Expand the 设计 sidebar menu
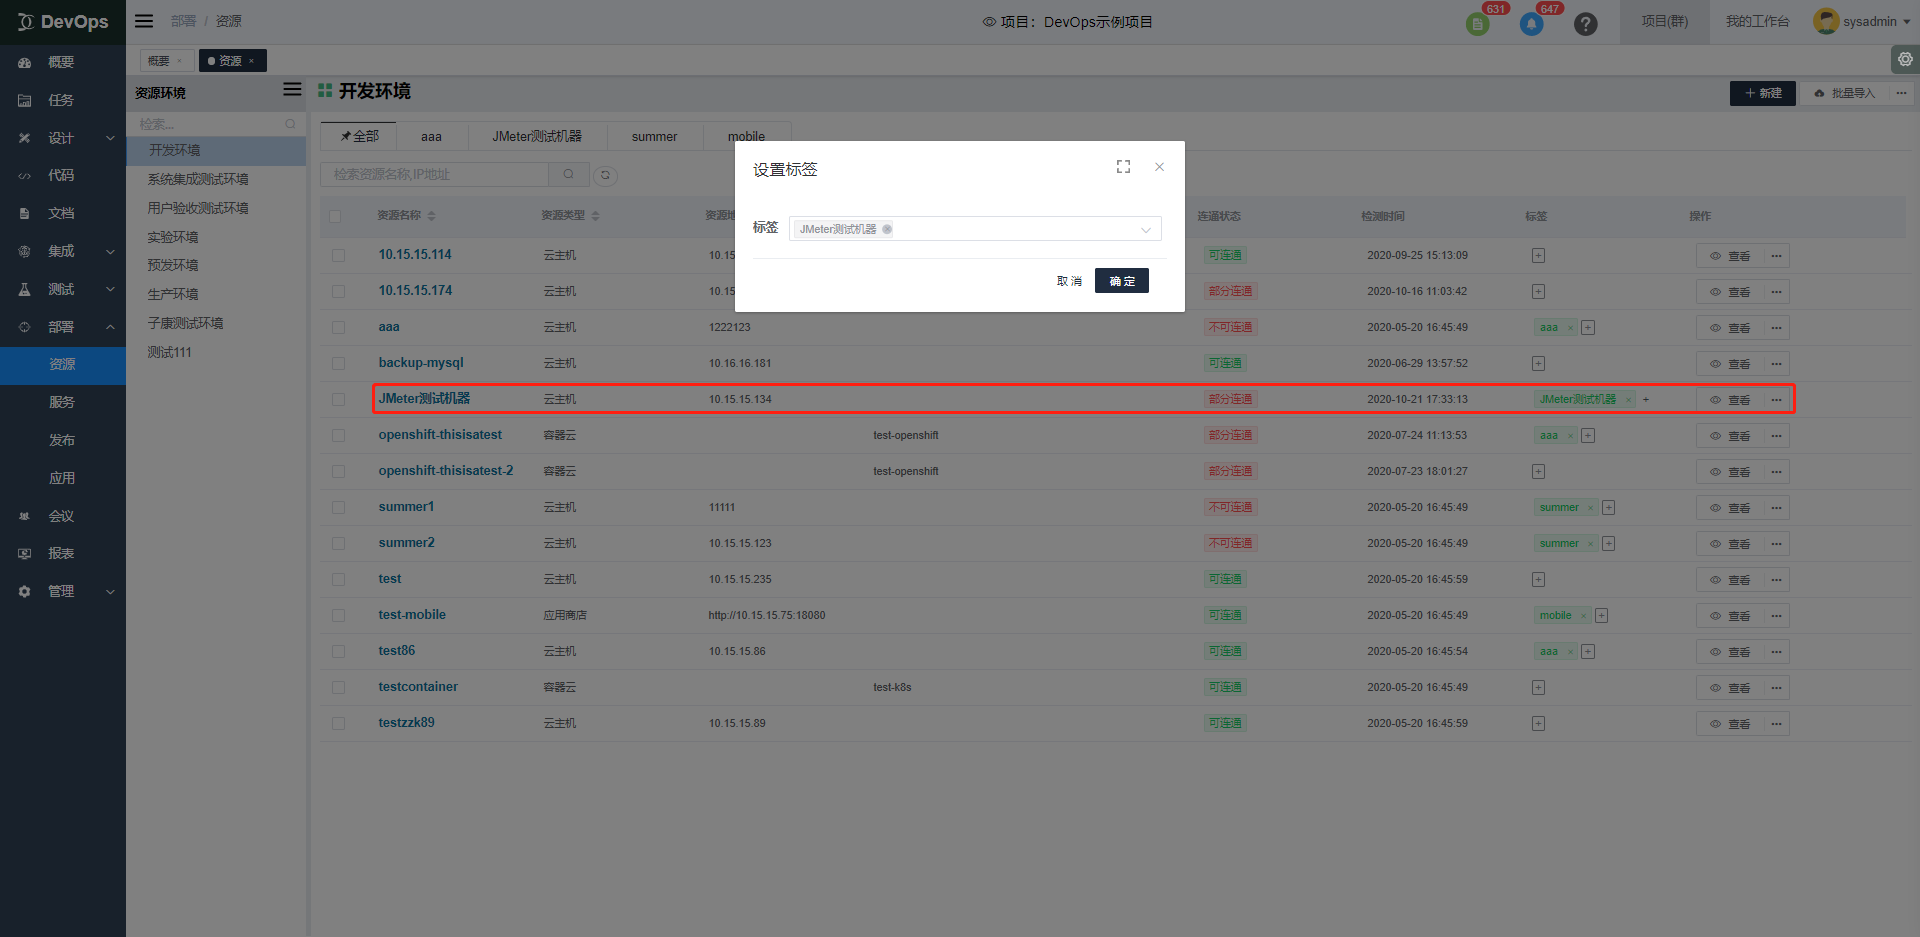The image size is (1920, 937). pos(63,138)
